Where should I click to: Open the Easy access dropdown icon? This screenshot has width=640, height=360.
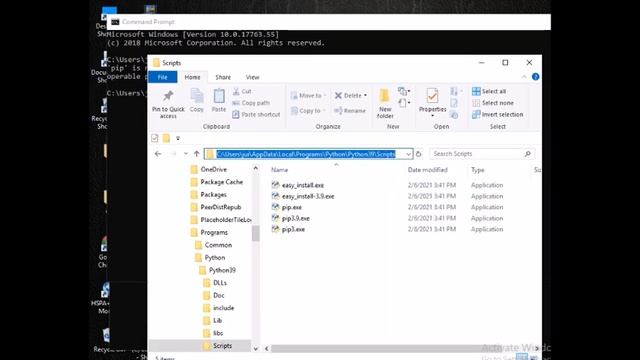[x=404, y=103]
